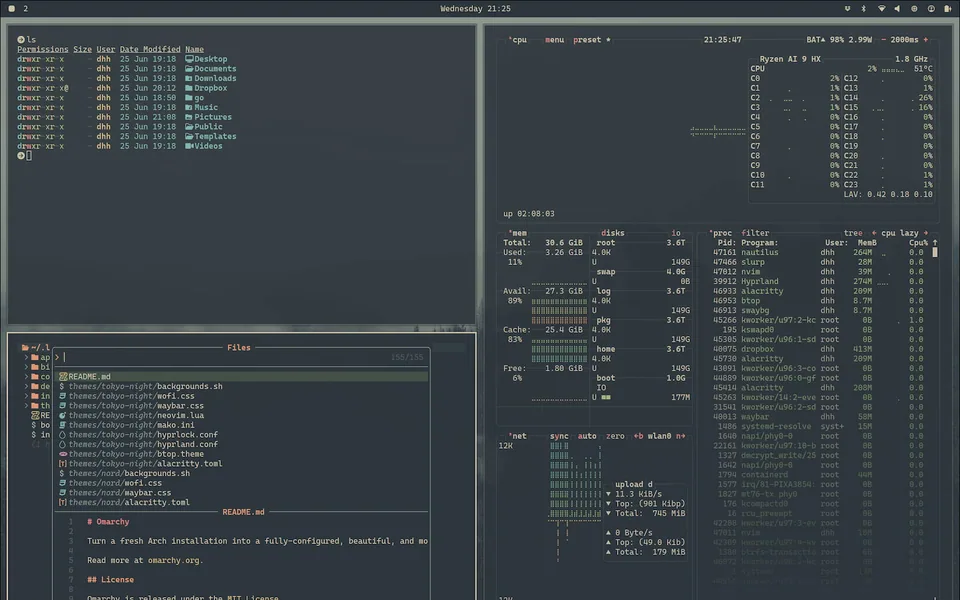960x600 pixels.
Task: Click left arrow before cpu lazy sorting
Action: tap(874, 233)
